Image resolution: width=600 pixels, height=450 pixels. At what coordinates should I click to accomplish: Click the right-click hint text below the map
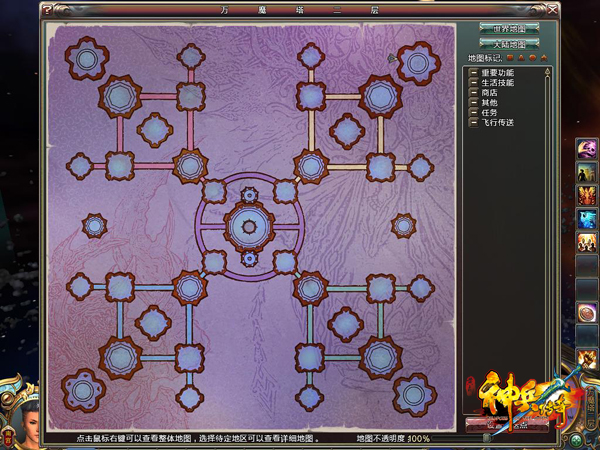pyautogui.click(x=197, y=439)
